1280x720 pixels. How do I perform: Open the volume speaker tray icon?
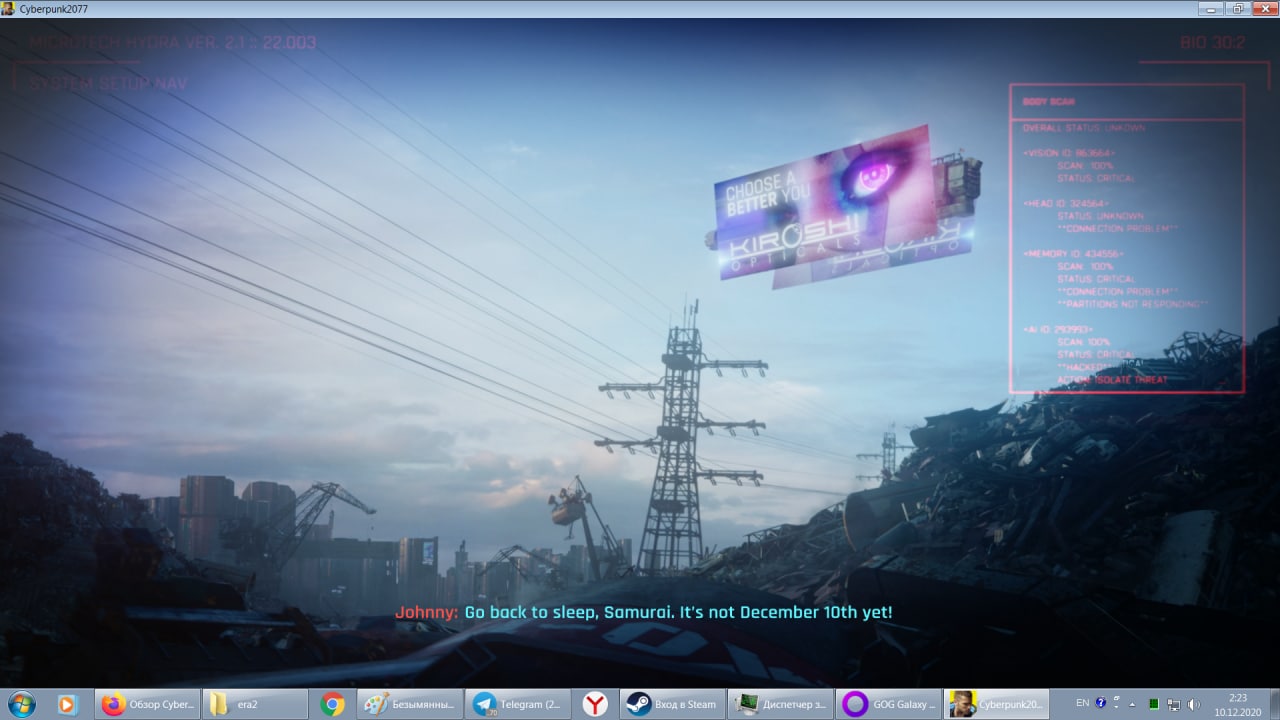[x=1194, y=704]
